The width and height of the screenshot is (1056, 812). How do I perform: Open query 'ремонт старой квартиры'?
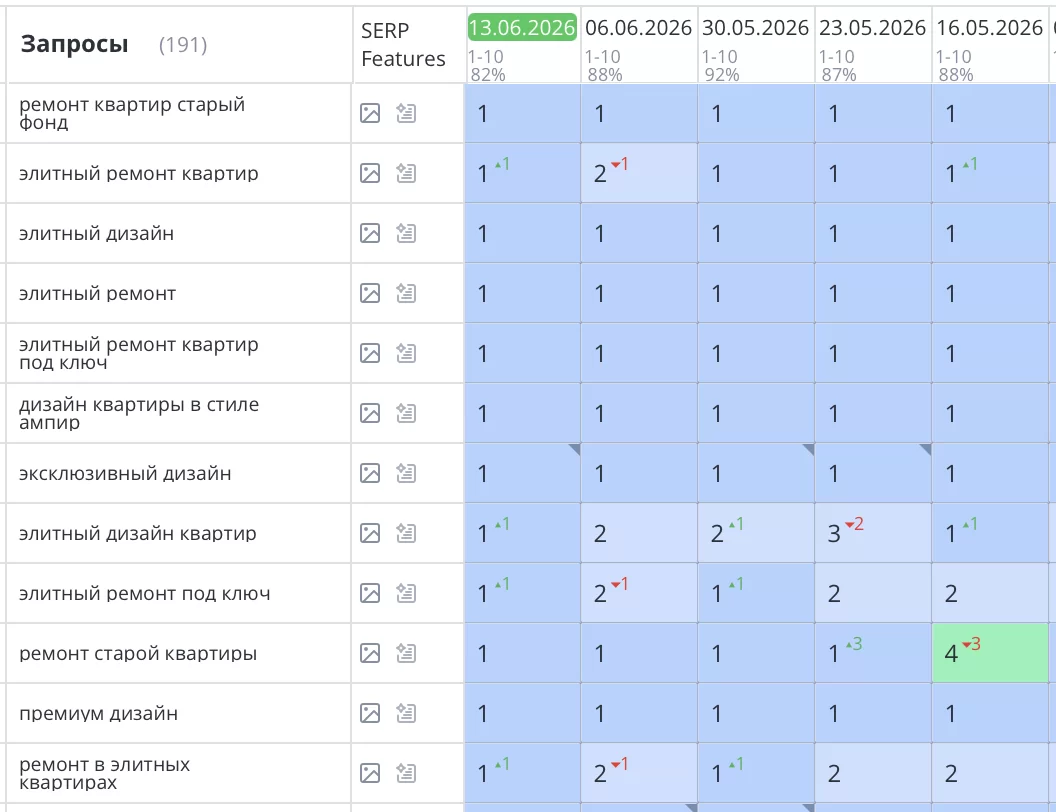137,653
